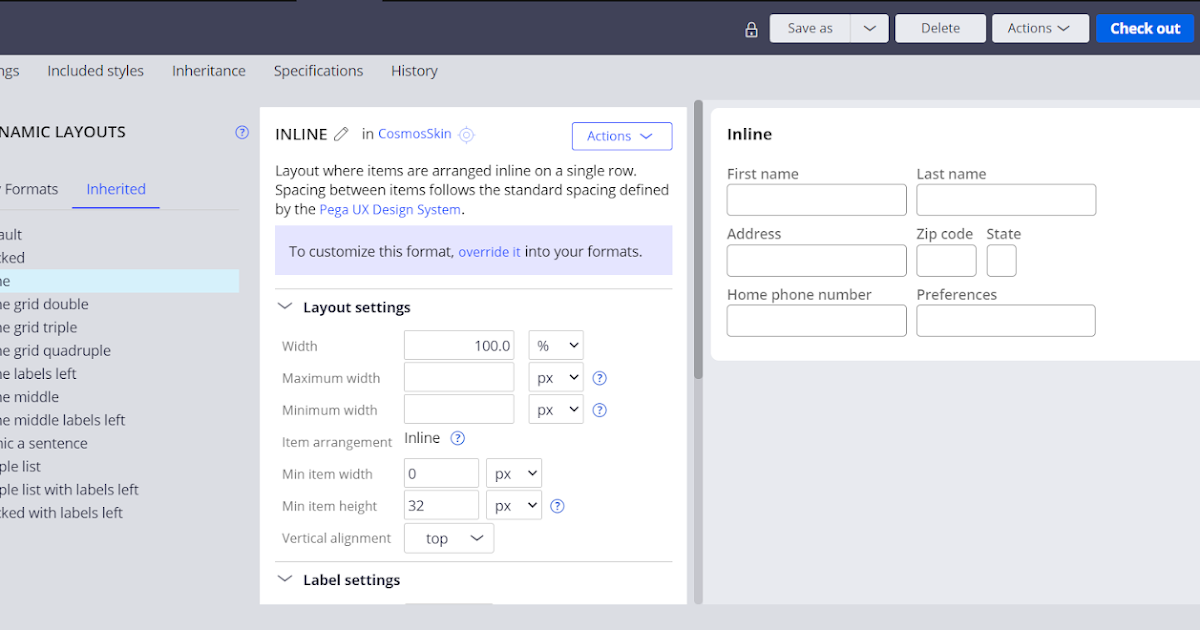Click the target icon beside CosmosSkin
1200x630 pixels.
(466, 133)
